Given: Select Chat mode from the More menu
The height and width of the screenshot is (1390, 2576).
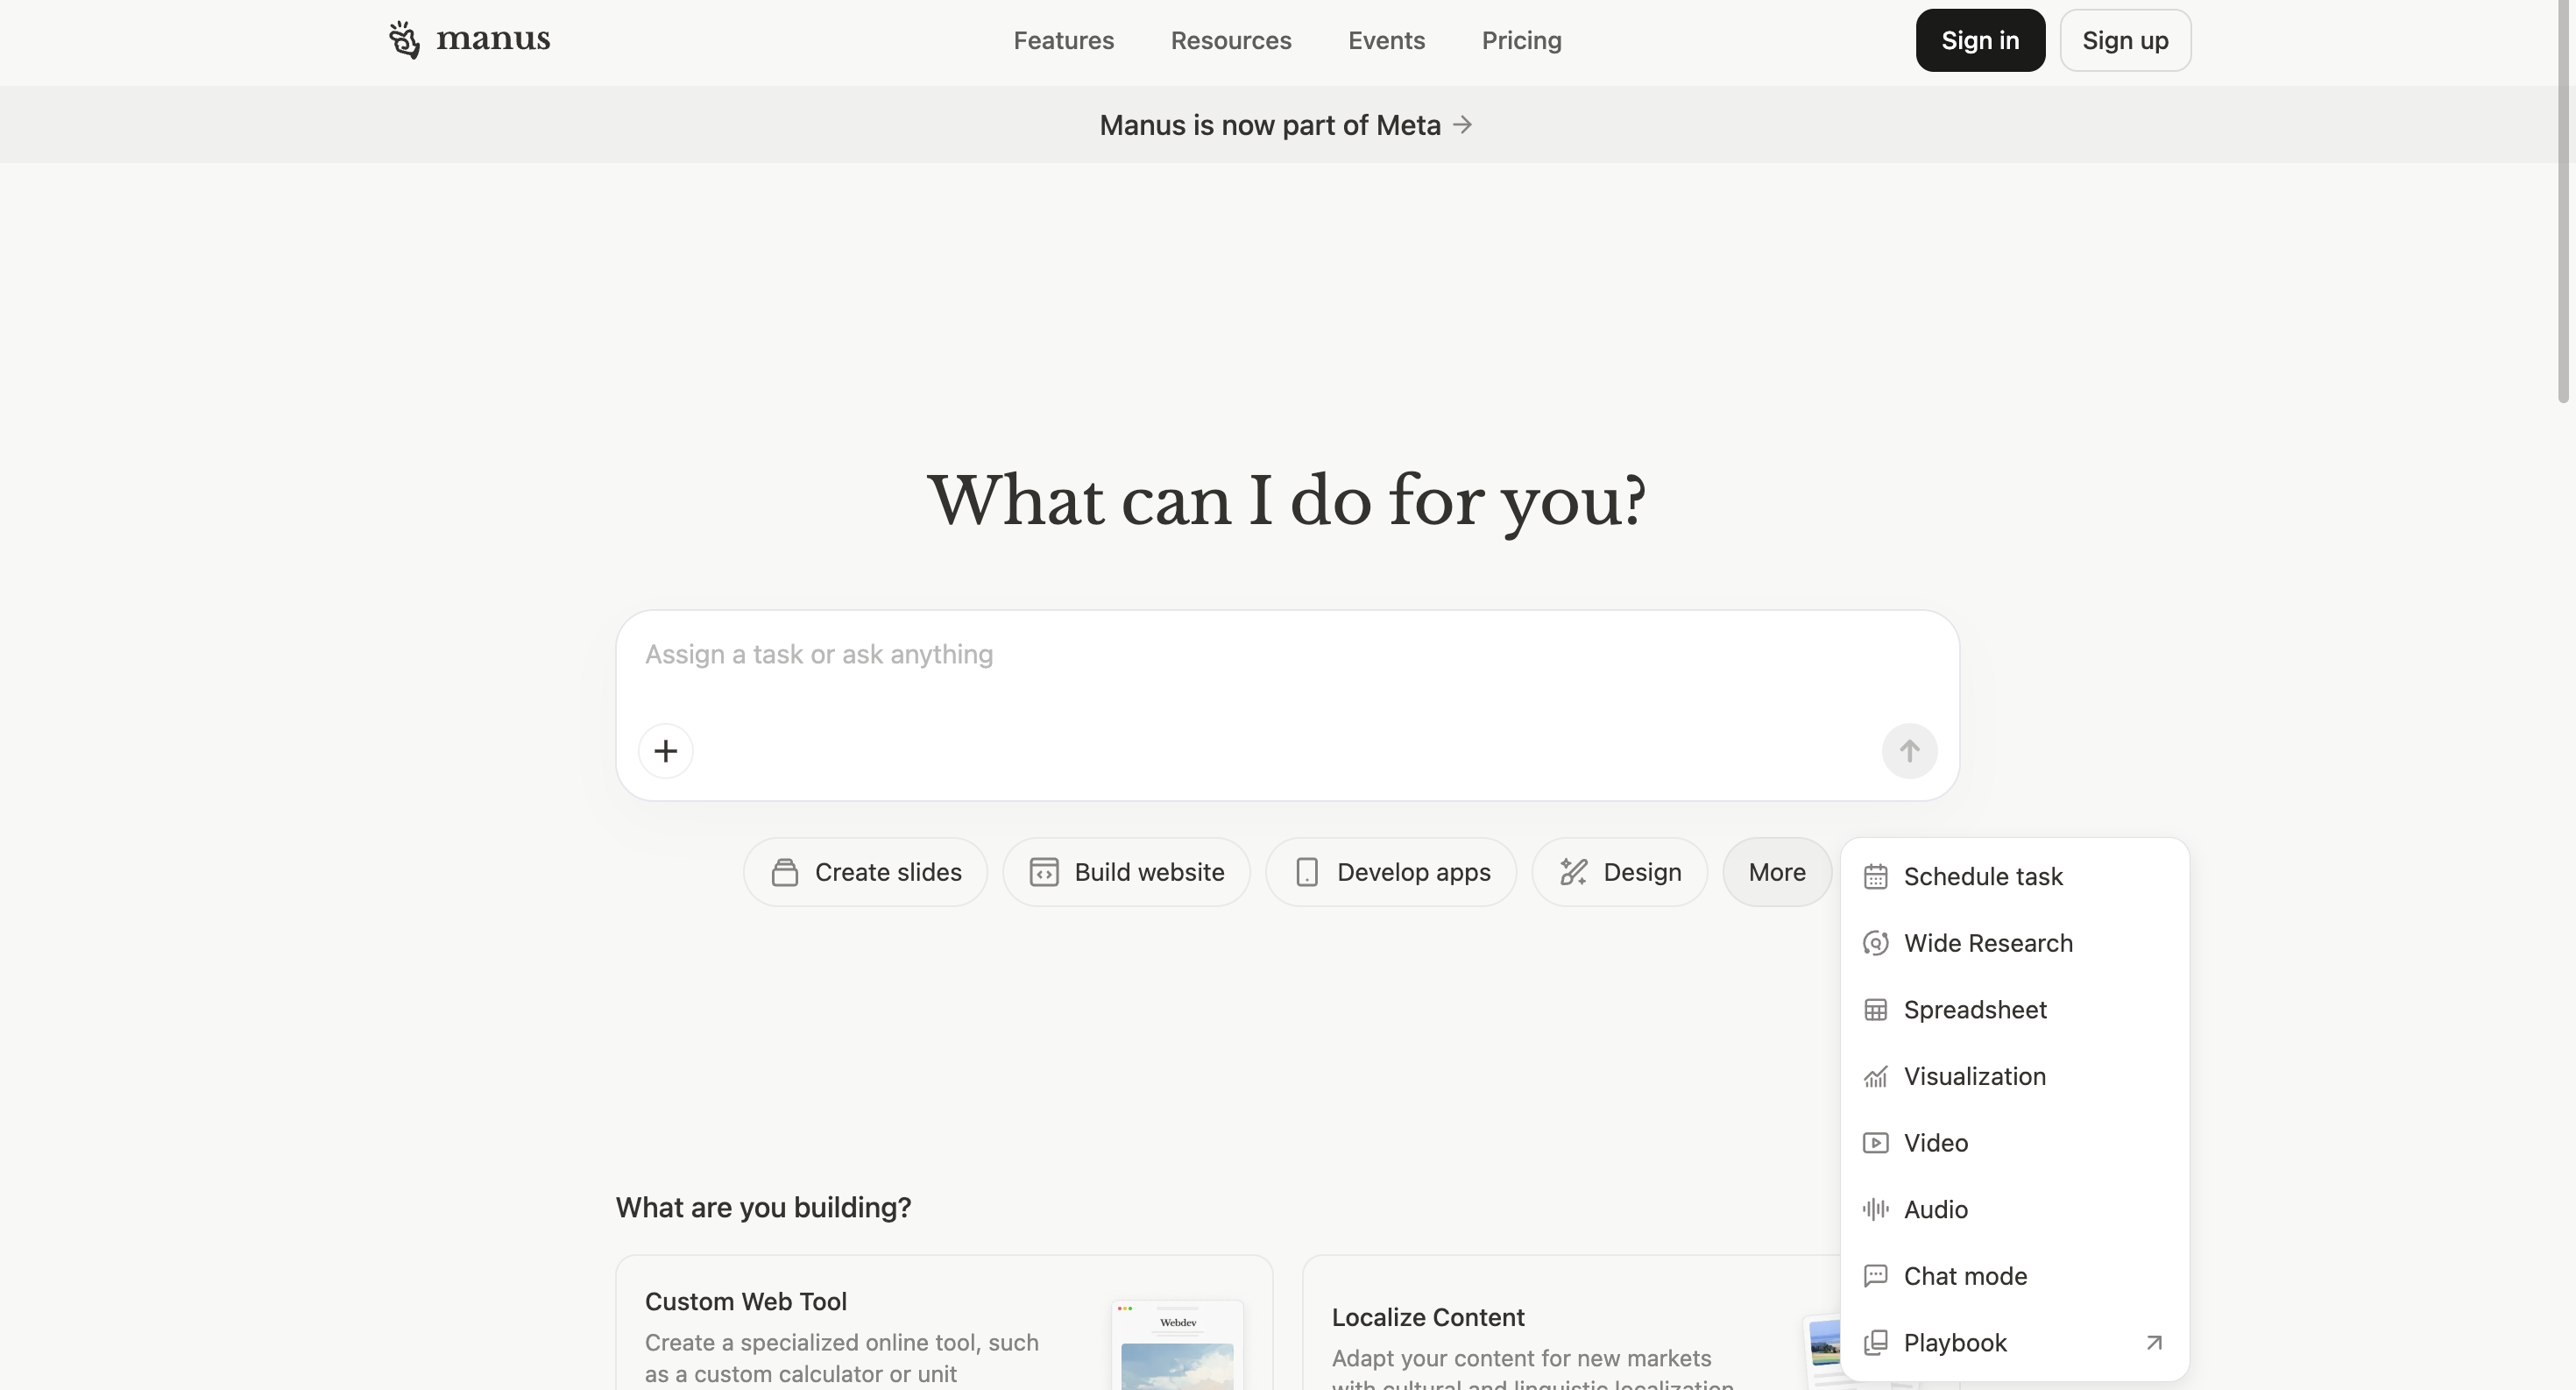Looking at the screenshot, I should coord(2015,1276).
